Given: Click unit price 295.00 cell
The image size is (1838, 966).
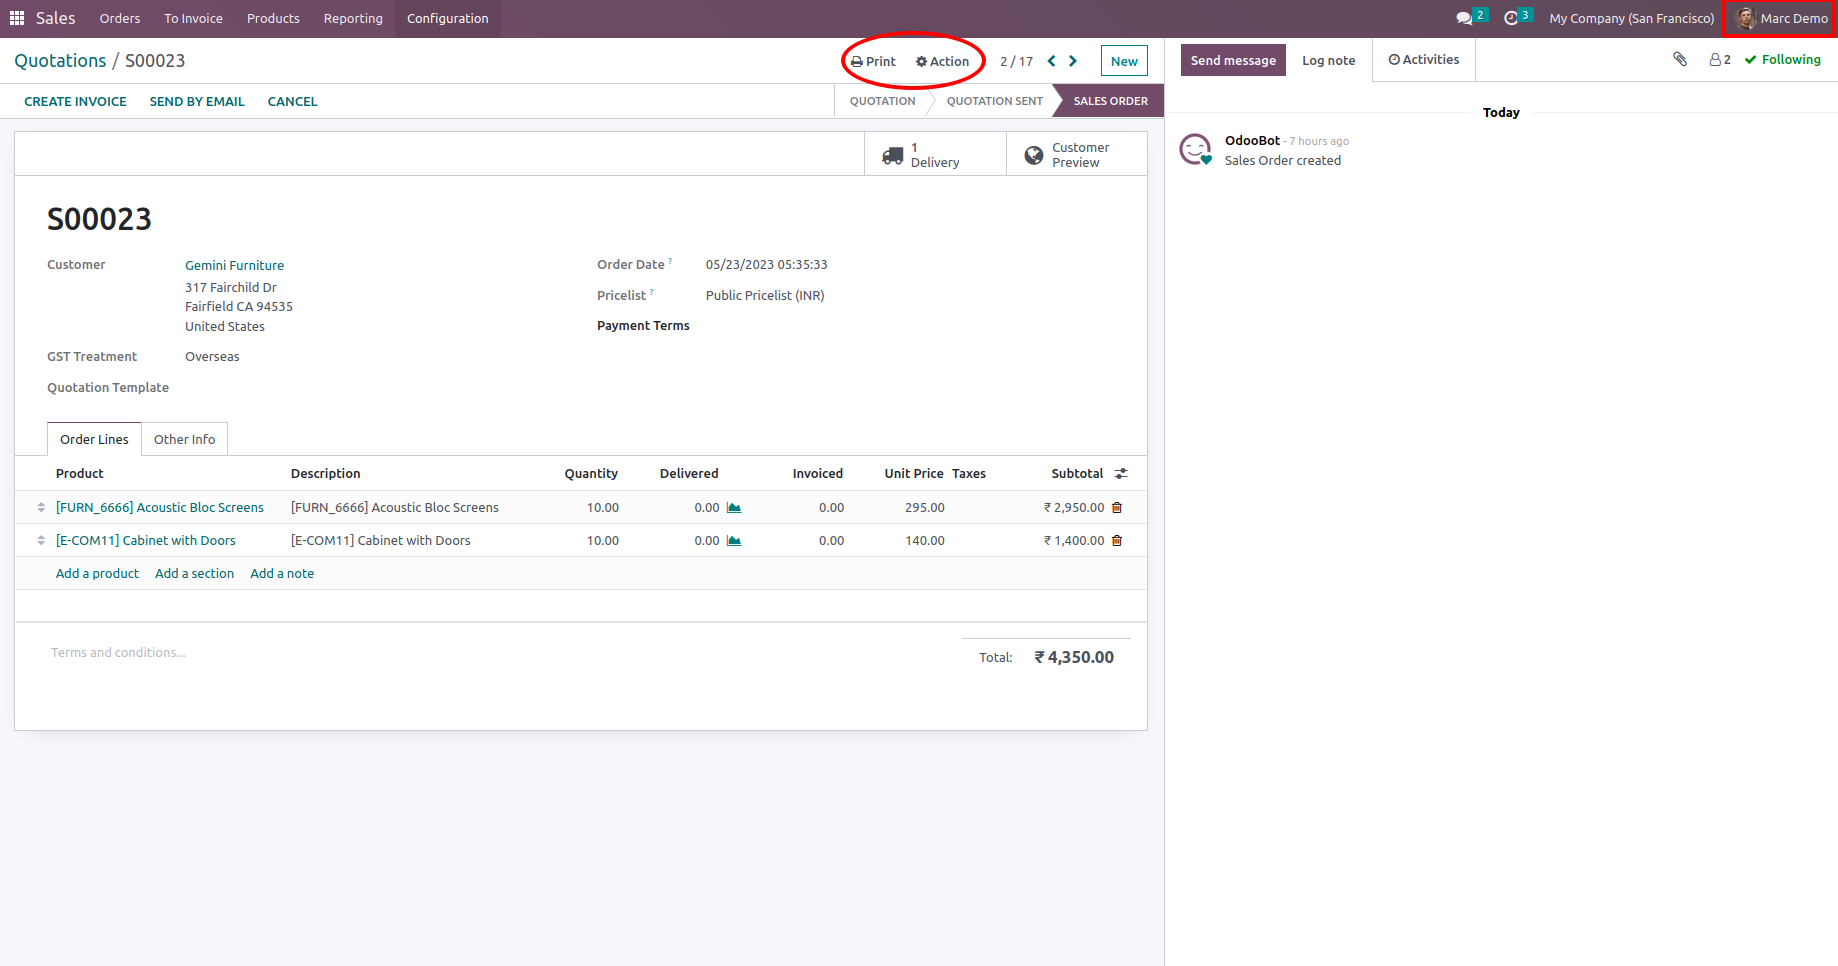Looking at the screenshot, I should pos(925,508).
